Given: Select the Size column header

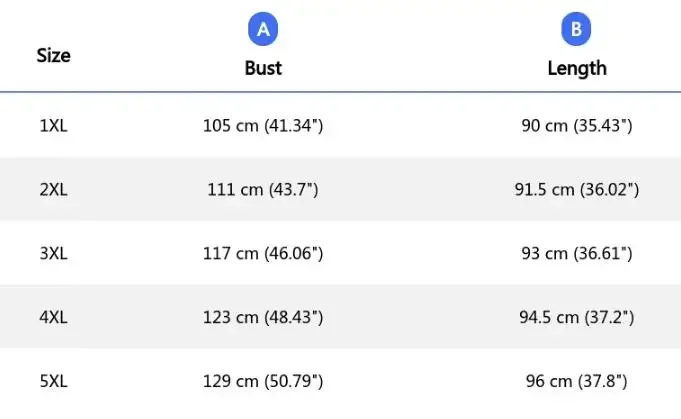Looking at the screenshot, I should (54, 56).
